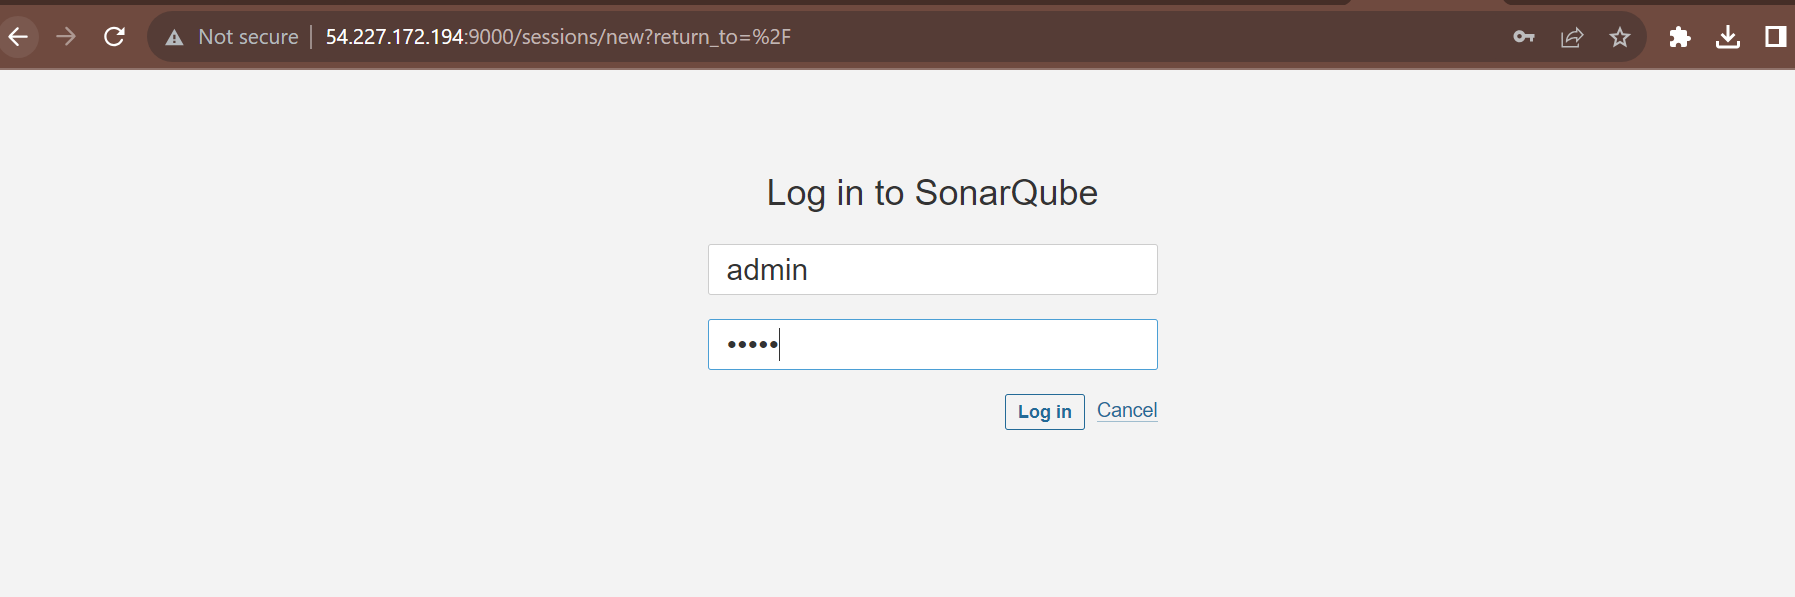
Task: Open the saved passwords key icon
Action: coord(1523,37)
